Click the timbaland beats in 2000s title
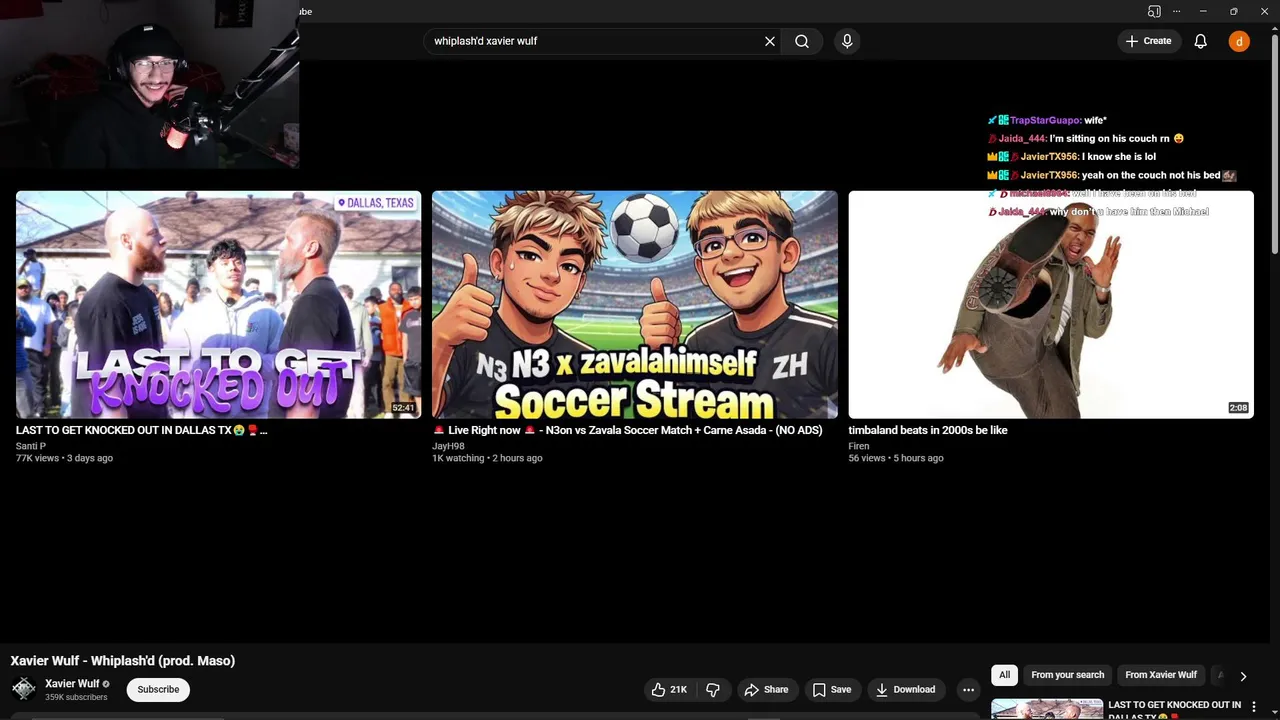Image resolution: width=1280 pixels, height=720 pixels. (928, 430)
